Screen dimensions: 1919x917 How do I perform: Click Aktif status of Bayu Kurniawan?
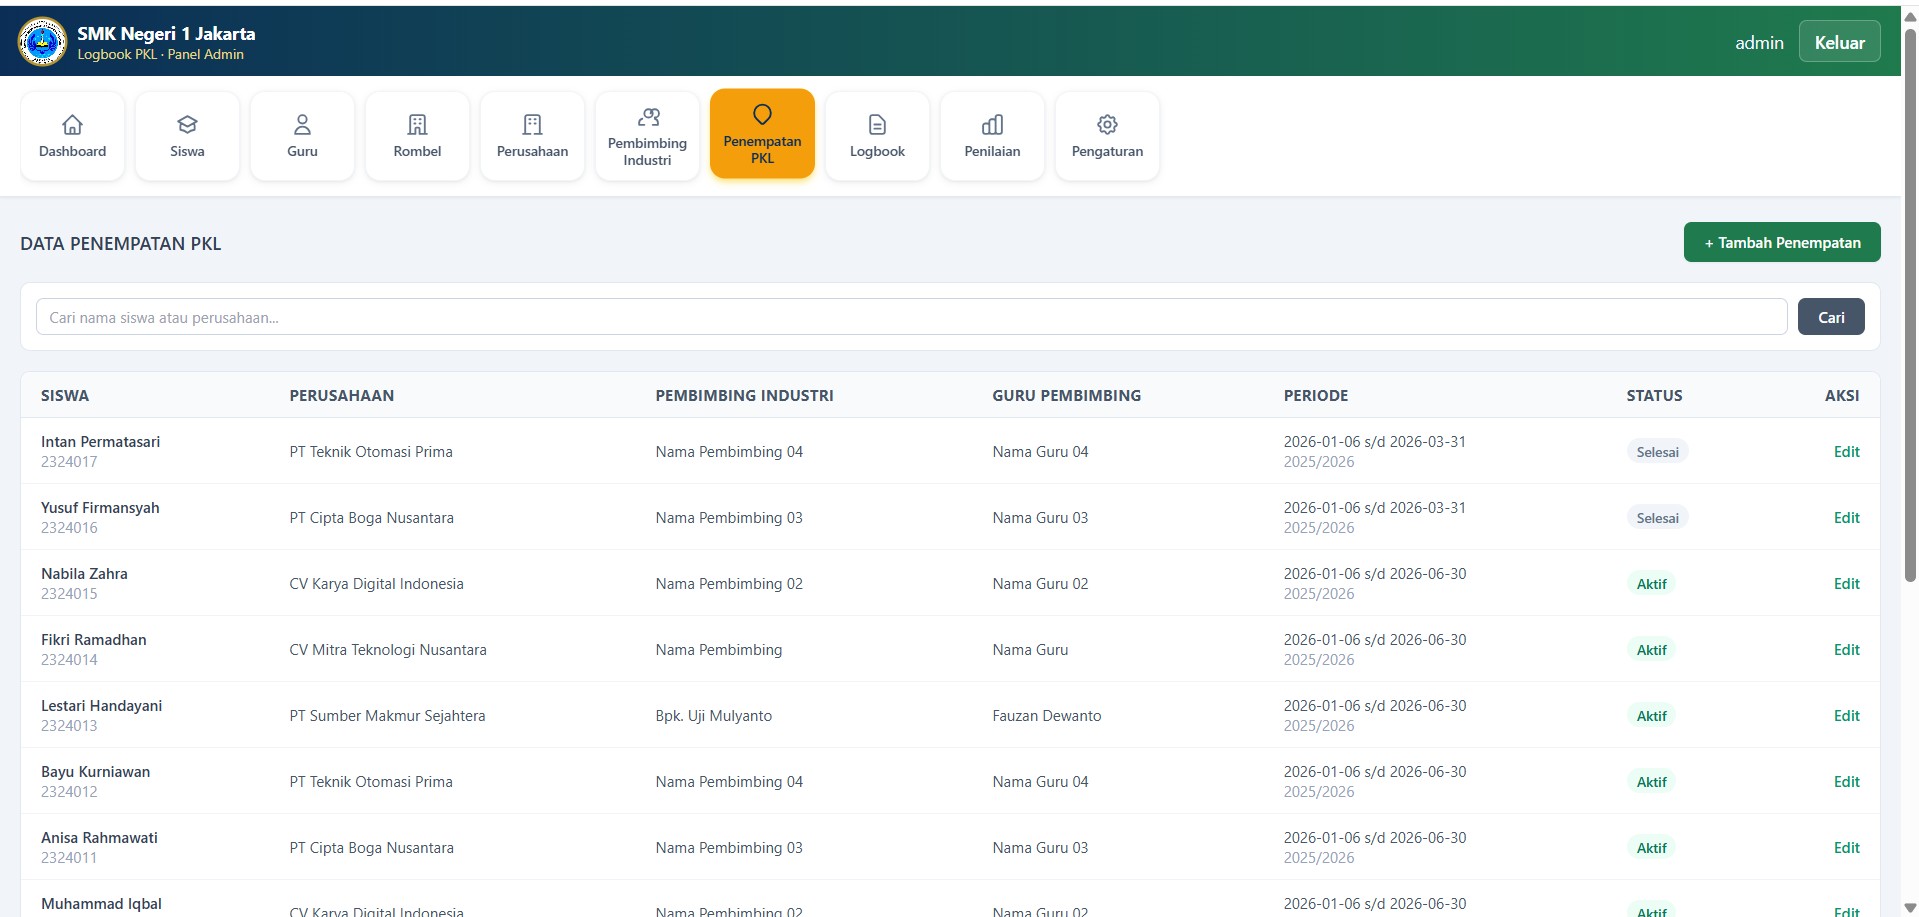[x=1651, y=781]
